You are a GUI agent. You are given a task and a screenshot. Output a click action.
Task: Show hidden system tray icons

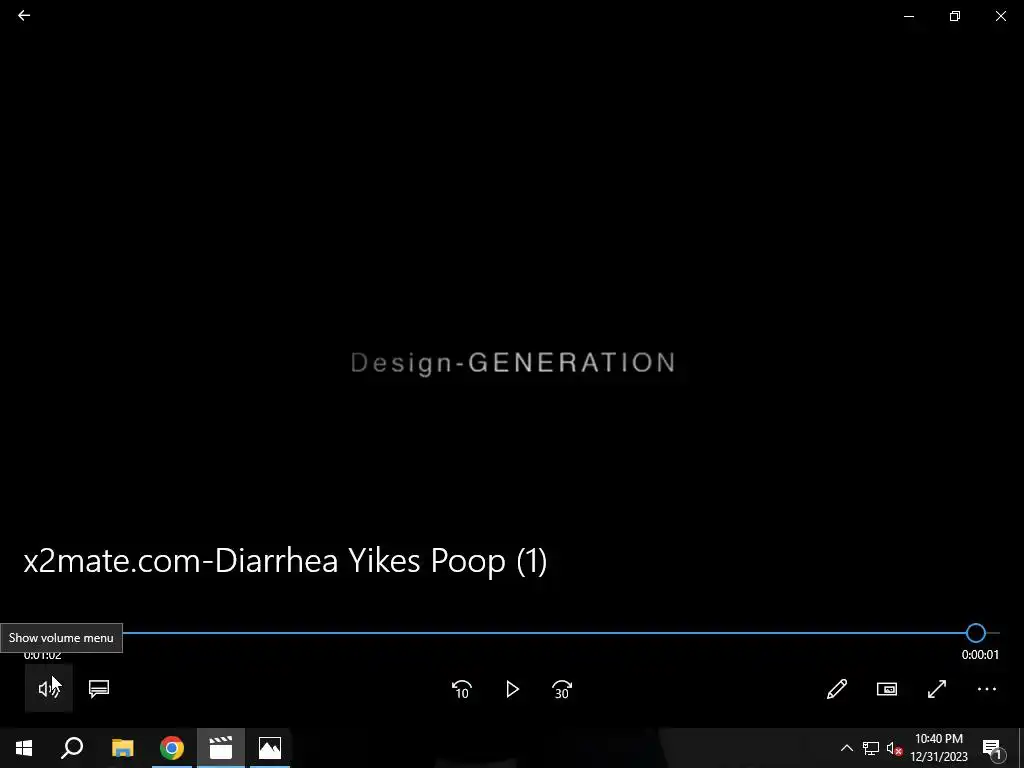pos(846,748)
